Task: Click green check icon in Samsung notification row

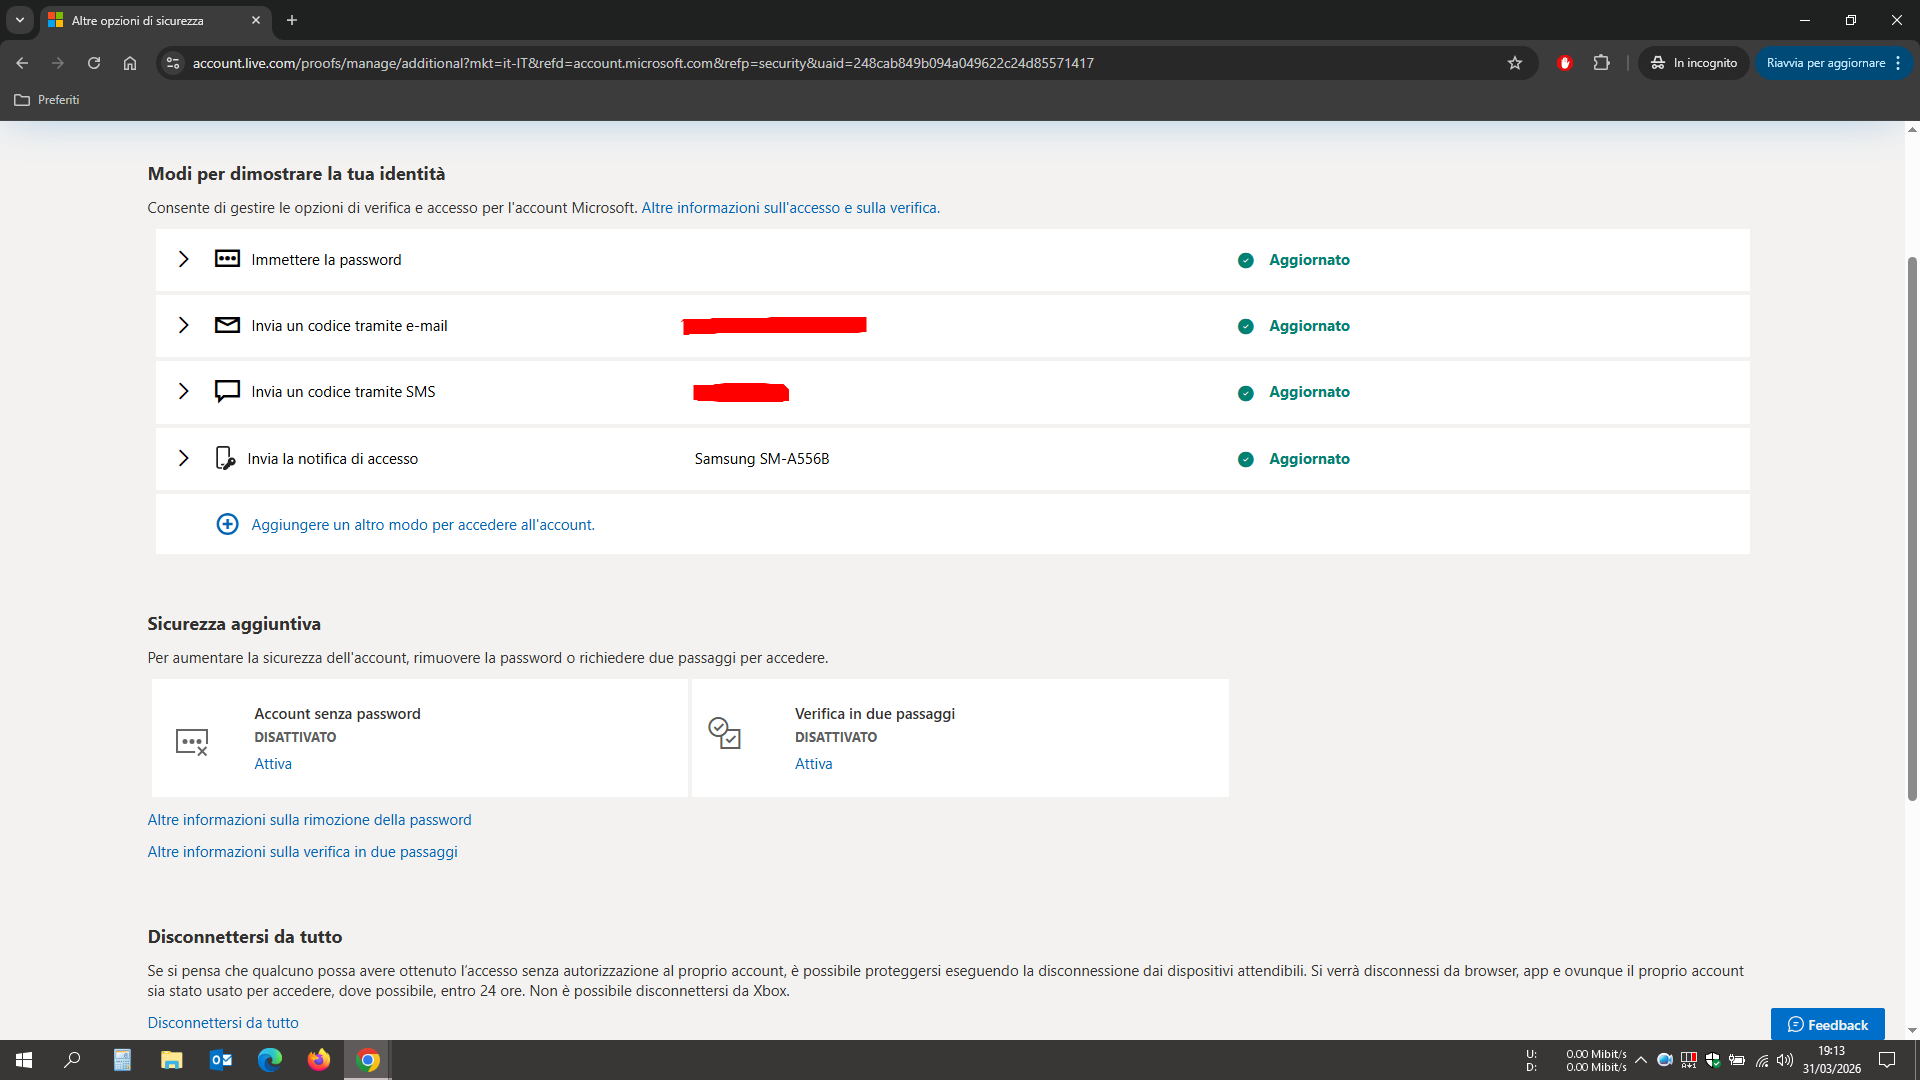Action: pos(1246,459)
